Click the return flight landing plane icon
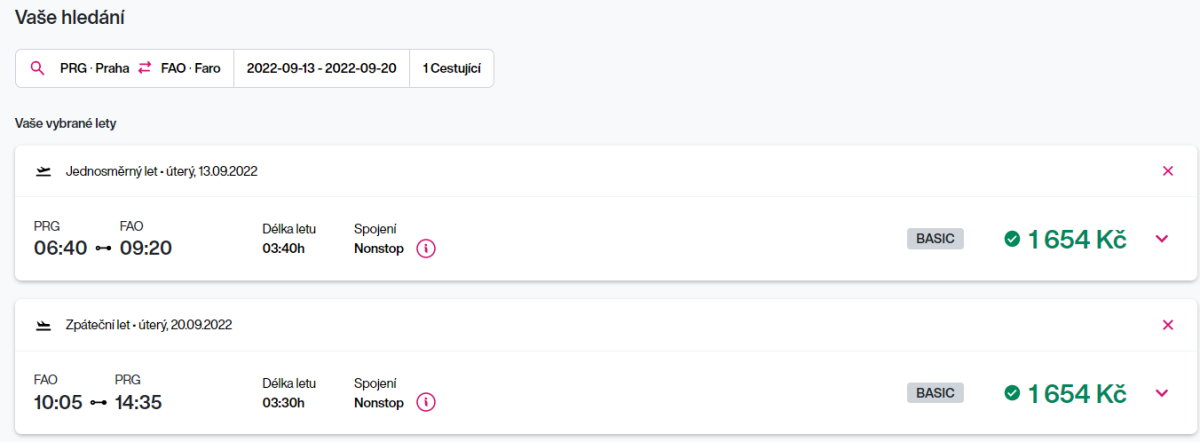The image size is (1200, 442). pyautogui.click(x=43, y=325)
